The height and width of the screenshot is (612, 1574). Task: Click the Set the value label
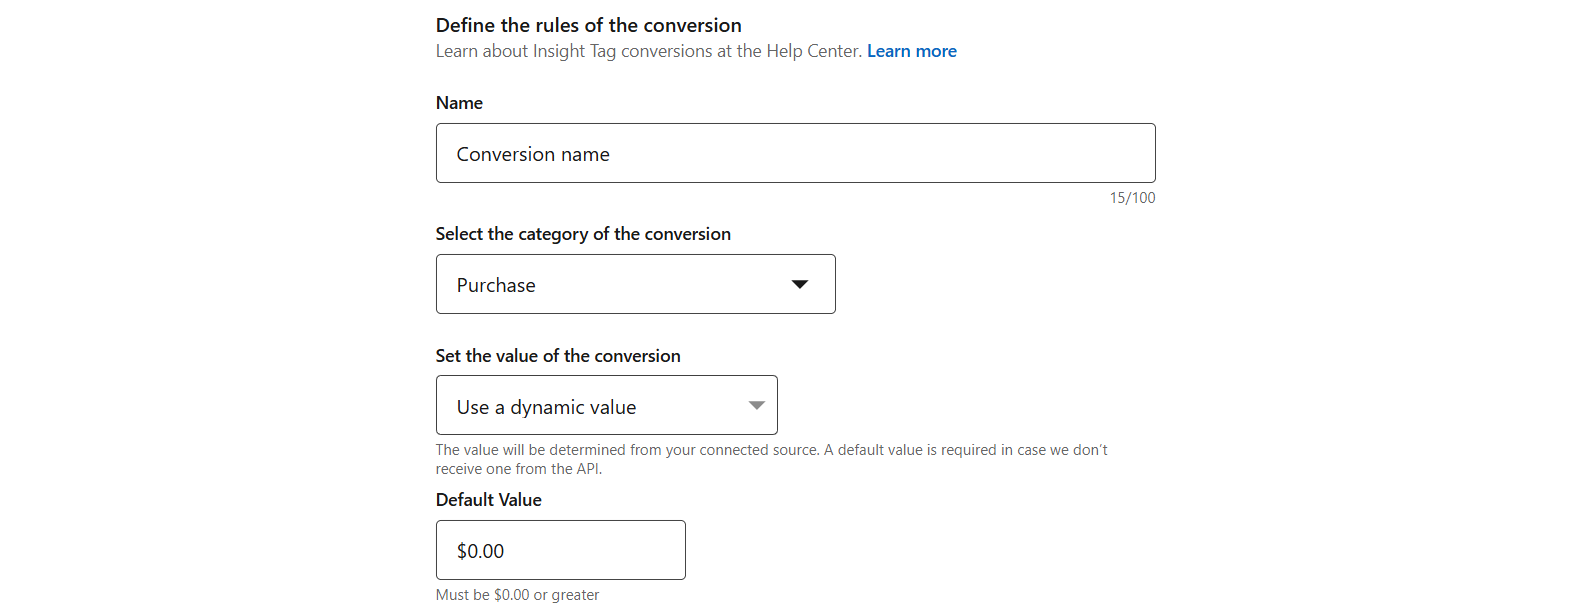click(557, 356)
